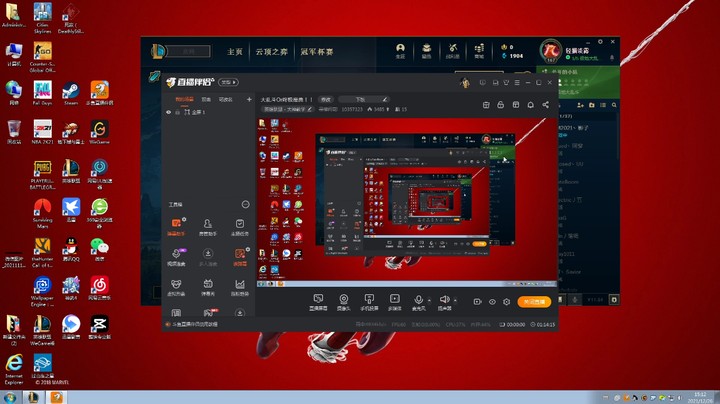Click the share icon in streaming tool
This screenshot has height=404, width=720.
(x=546, y=105)
